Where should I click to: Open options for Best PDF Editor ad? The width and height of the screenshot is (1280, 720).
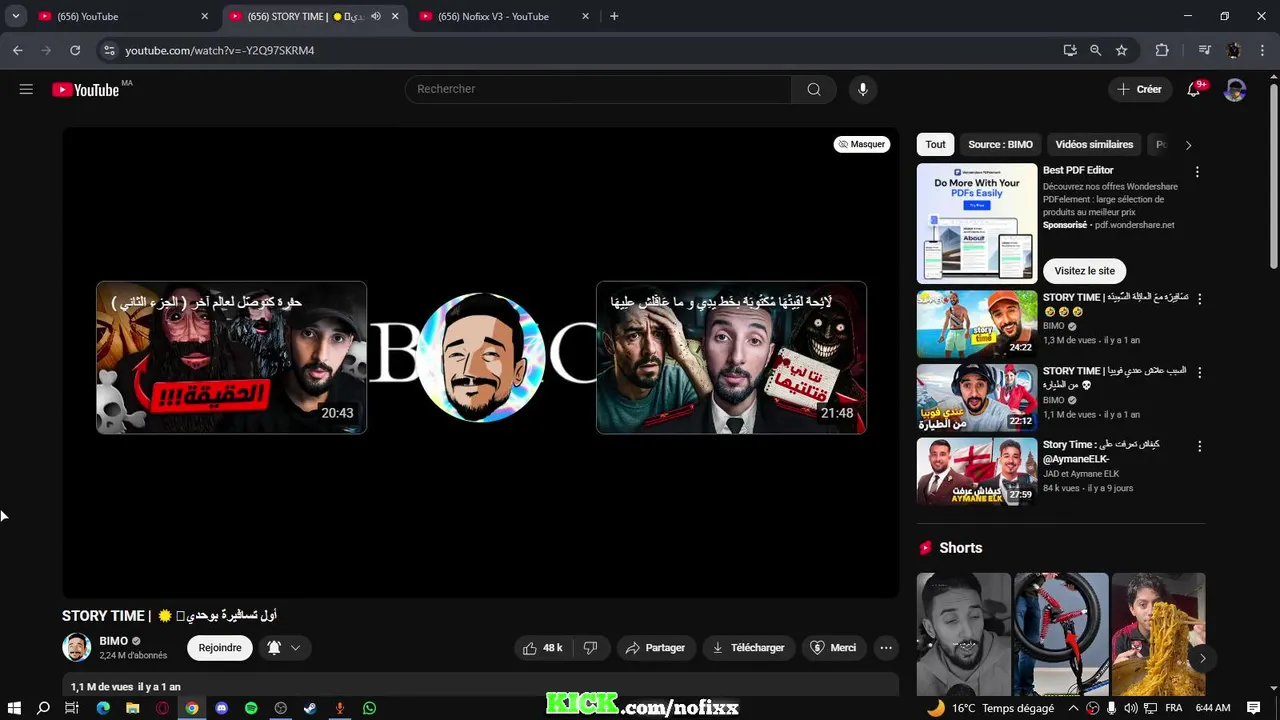1197,172
